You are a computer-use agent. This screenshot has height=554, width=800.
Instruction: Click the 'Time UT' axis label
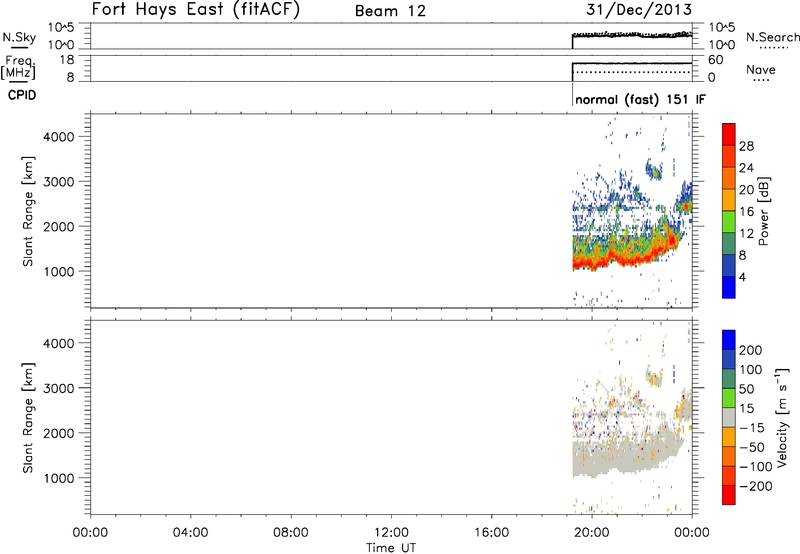click(391, 548)
